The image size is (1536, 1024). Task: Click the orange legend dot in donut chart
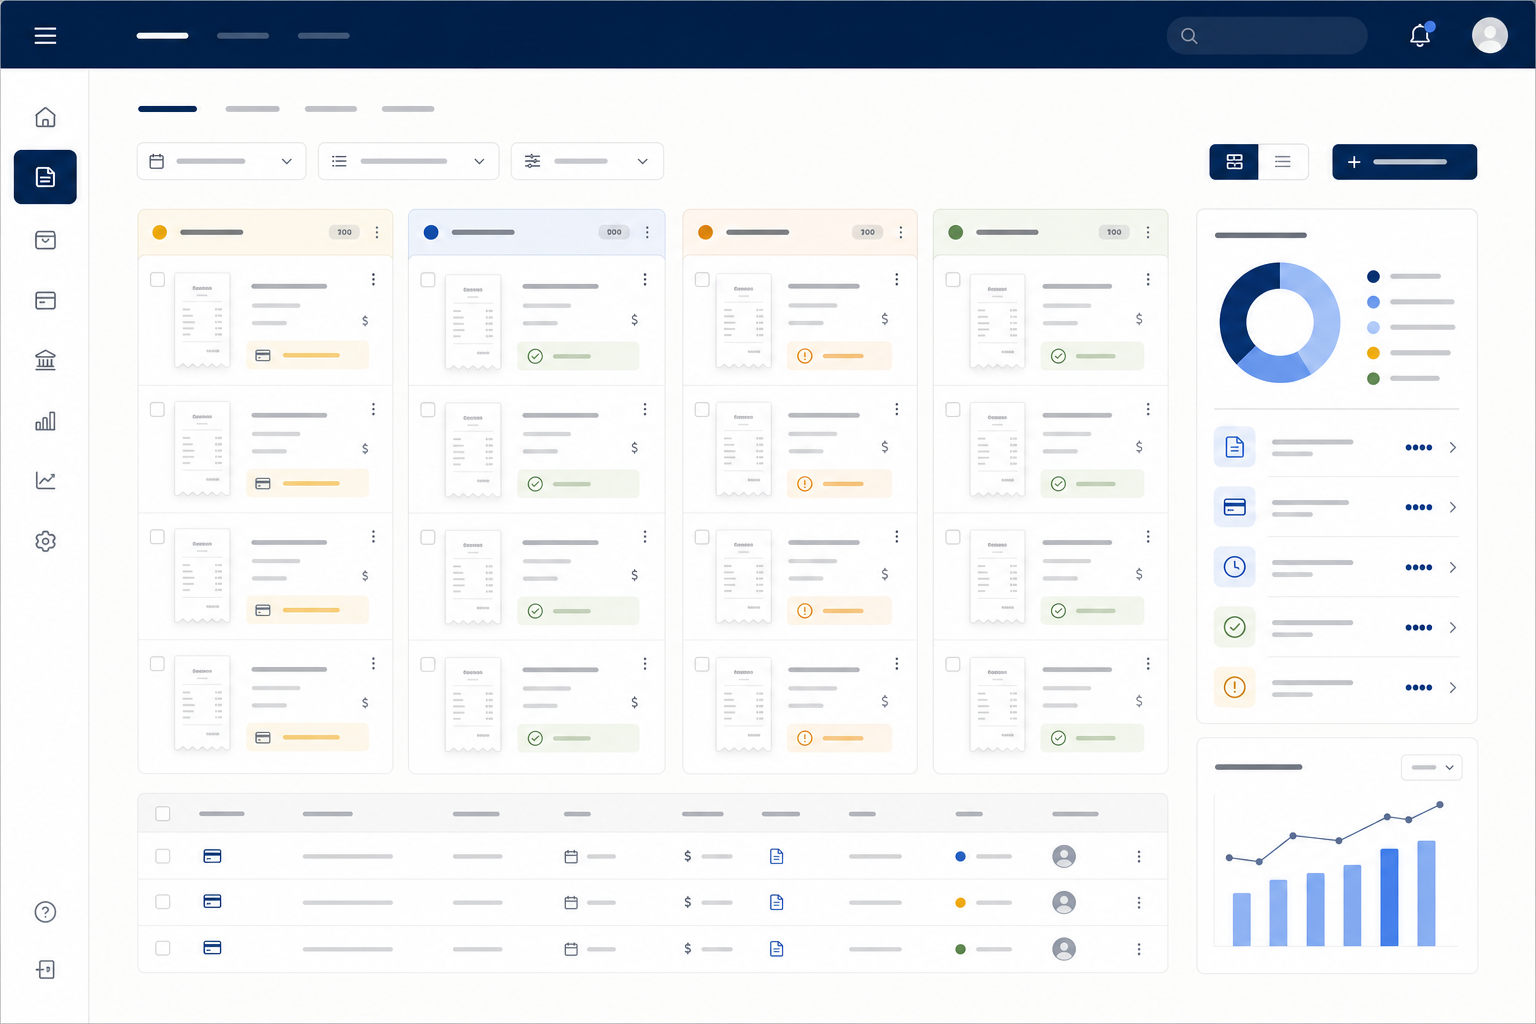click(x=1373, y=353)
